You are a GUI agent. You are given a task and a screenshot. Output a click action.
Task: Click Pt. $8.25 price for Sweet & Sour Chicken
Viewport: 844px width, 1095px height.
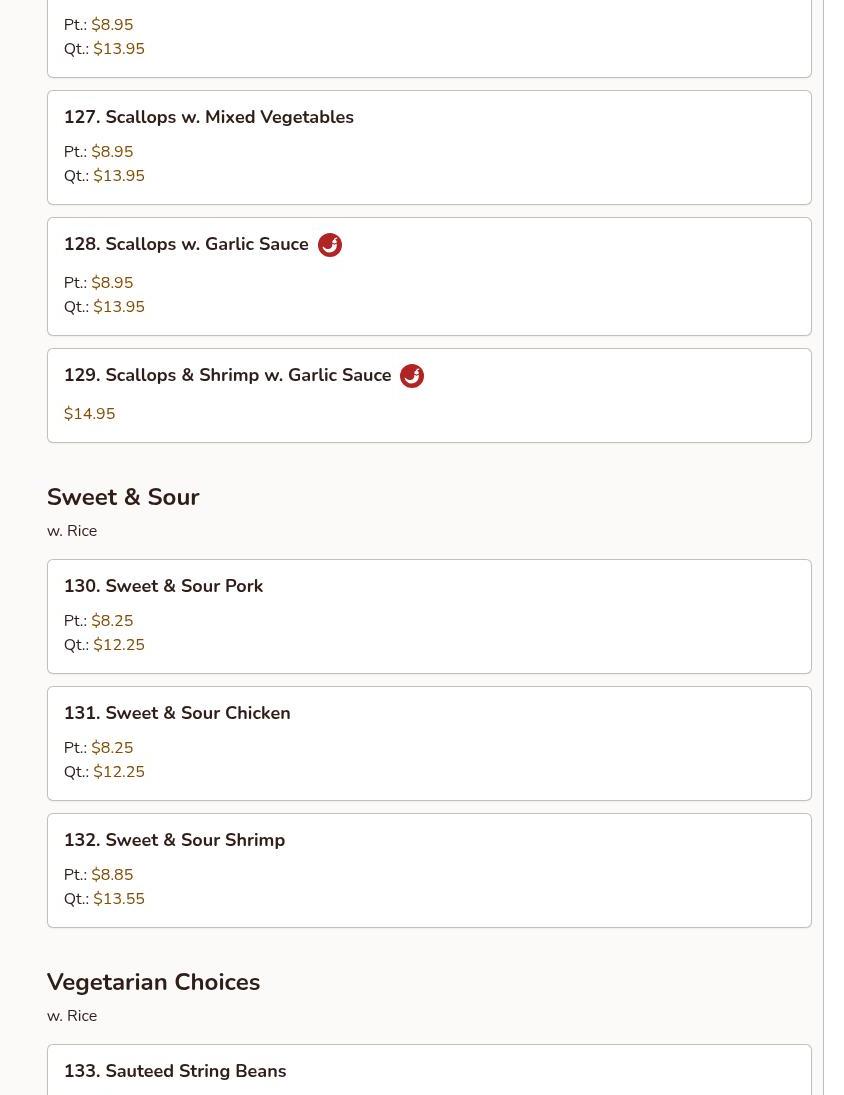tap(112, 748)
